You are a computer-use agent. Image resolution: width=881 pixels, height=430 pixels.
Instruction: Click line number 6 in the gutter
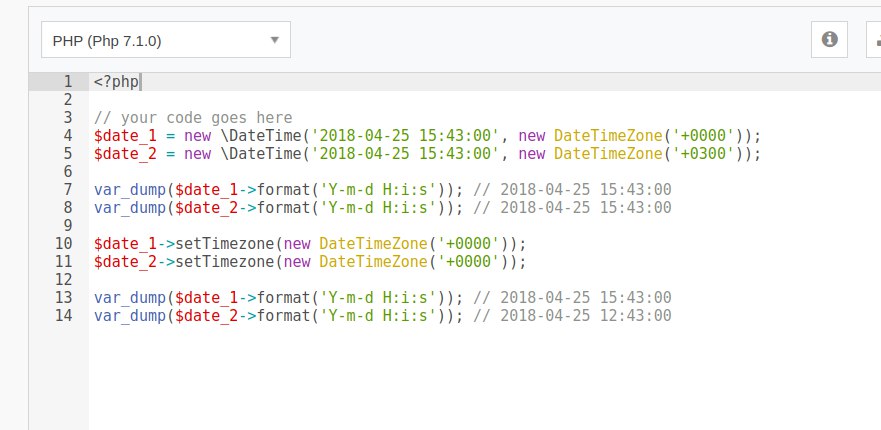68,172
